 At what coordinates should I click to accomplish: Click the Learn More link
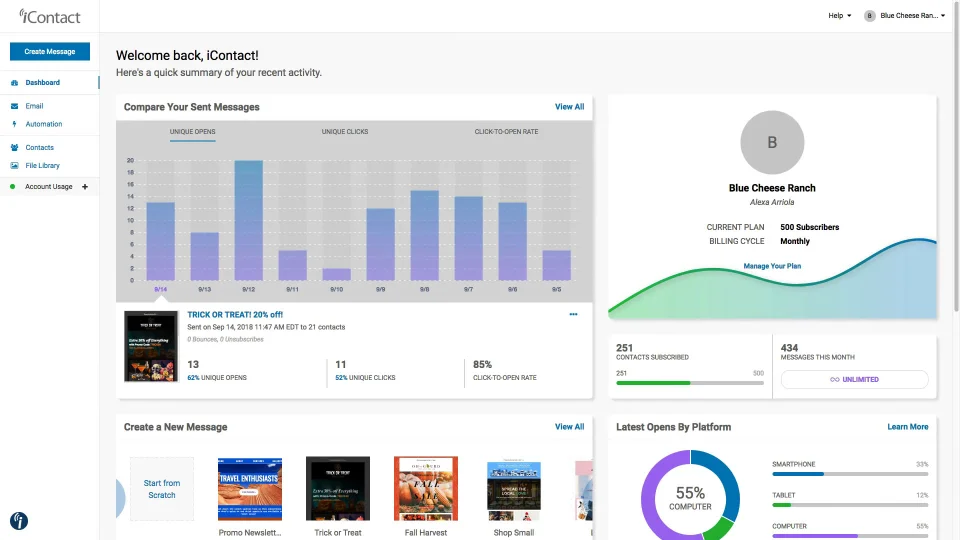(907, 427)
